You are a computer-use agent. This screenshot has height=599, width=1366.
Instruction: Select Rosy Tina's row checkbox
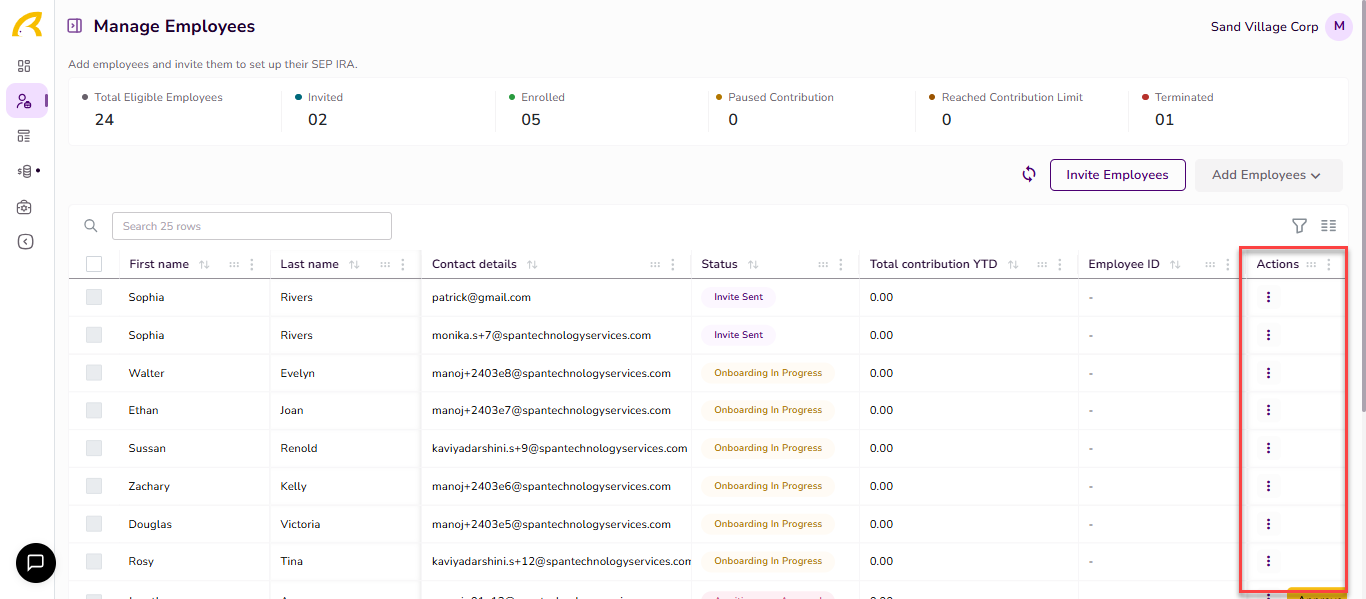tap(94, 561)
